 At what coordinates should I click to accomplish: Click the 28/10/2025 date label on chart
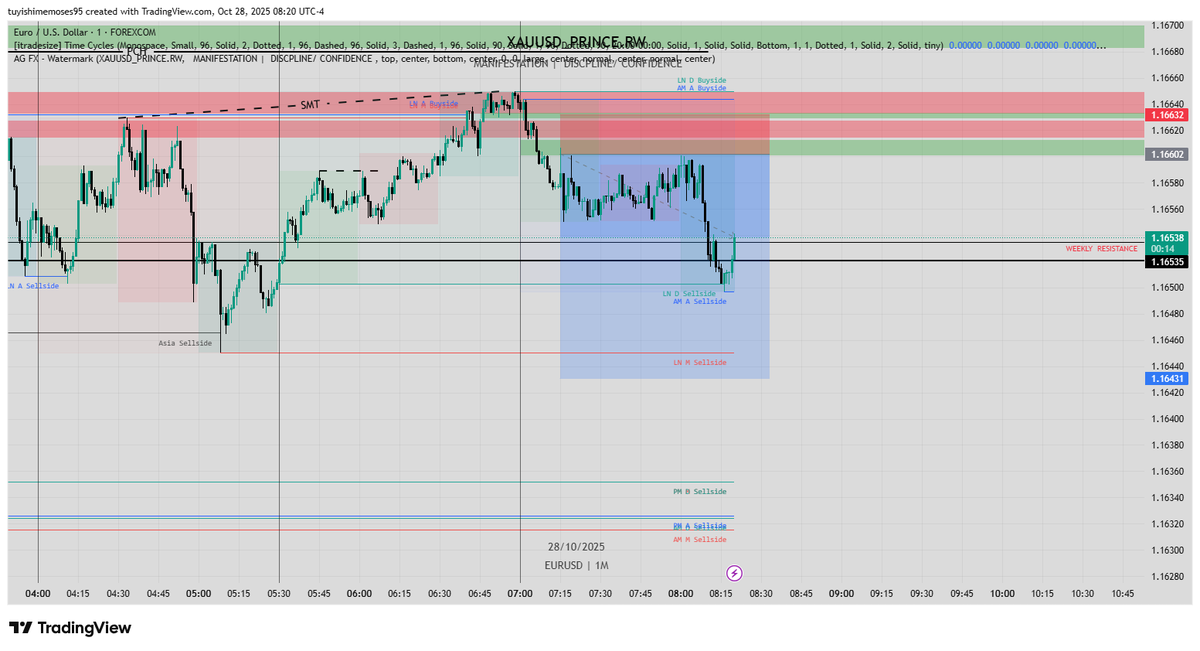coord(576,547)
